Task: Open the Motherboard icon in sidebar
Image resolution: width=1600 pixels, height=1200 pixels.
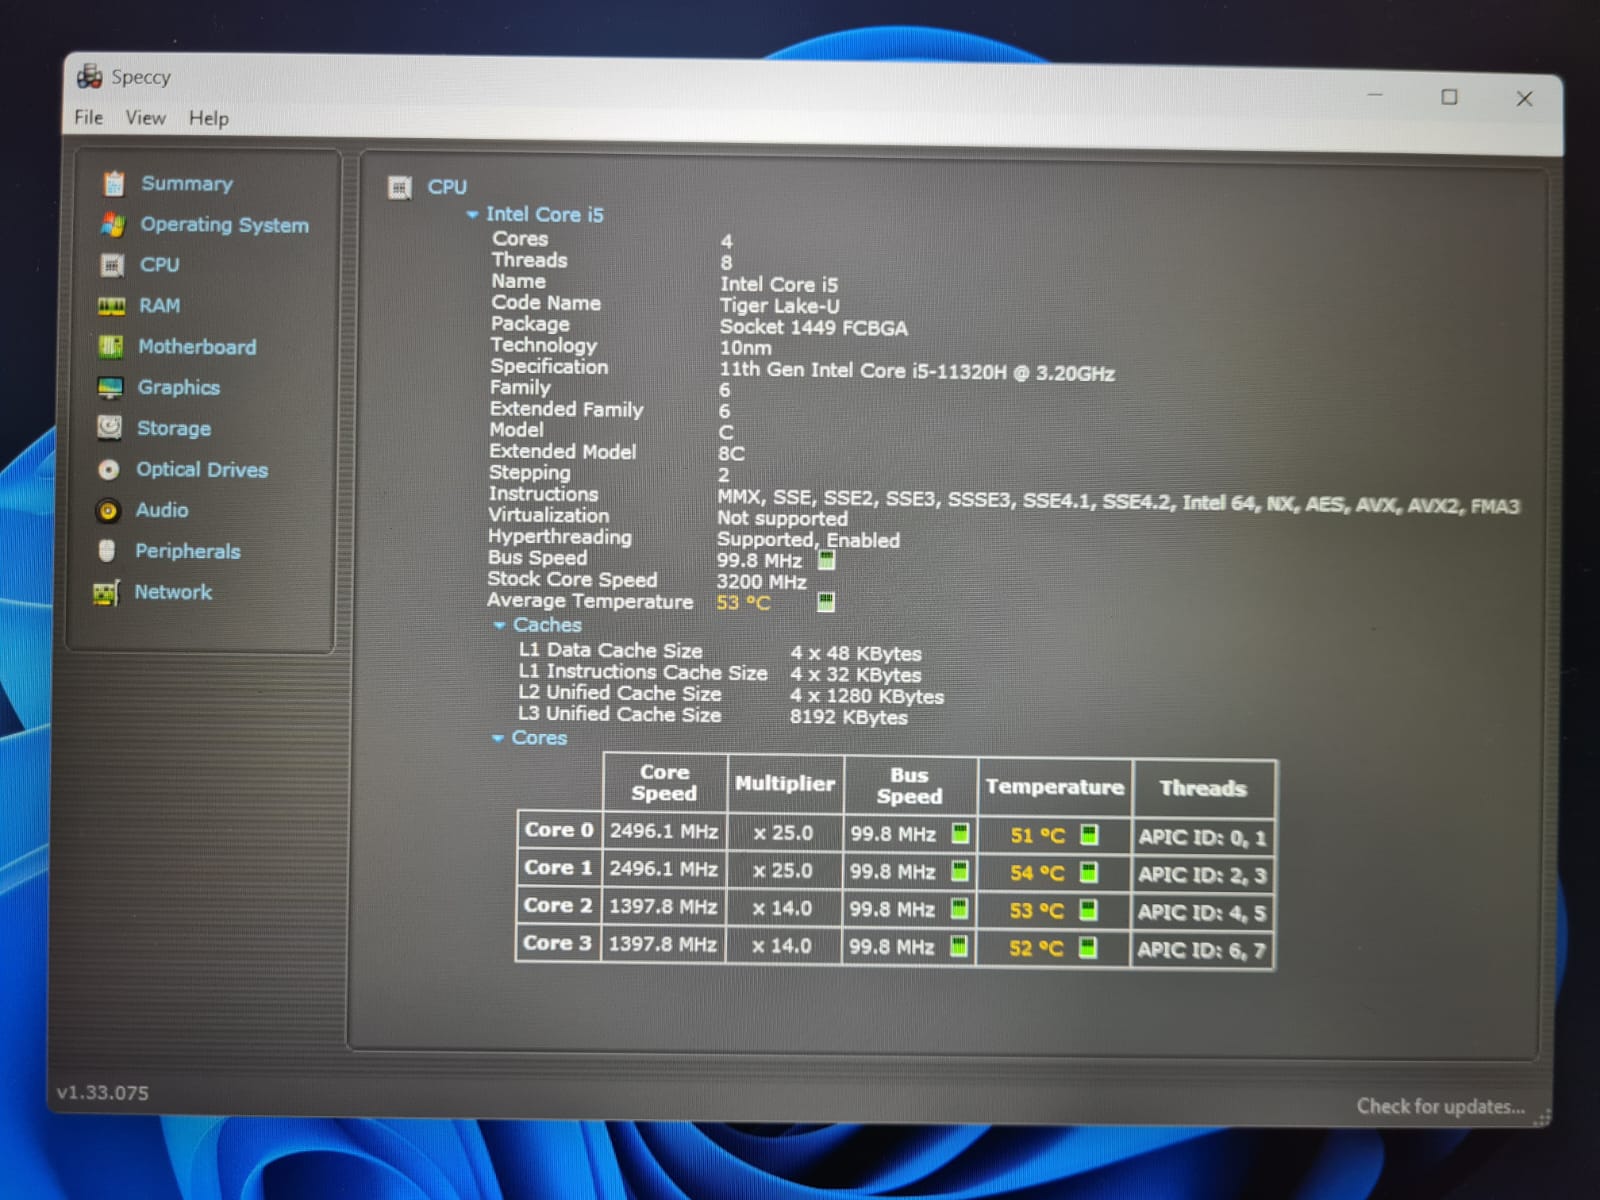Action: point(110,347)
